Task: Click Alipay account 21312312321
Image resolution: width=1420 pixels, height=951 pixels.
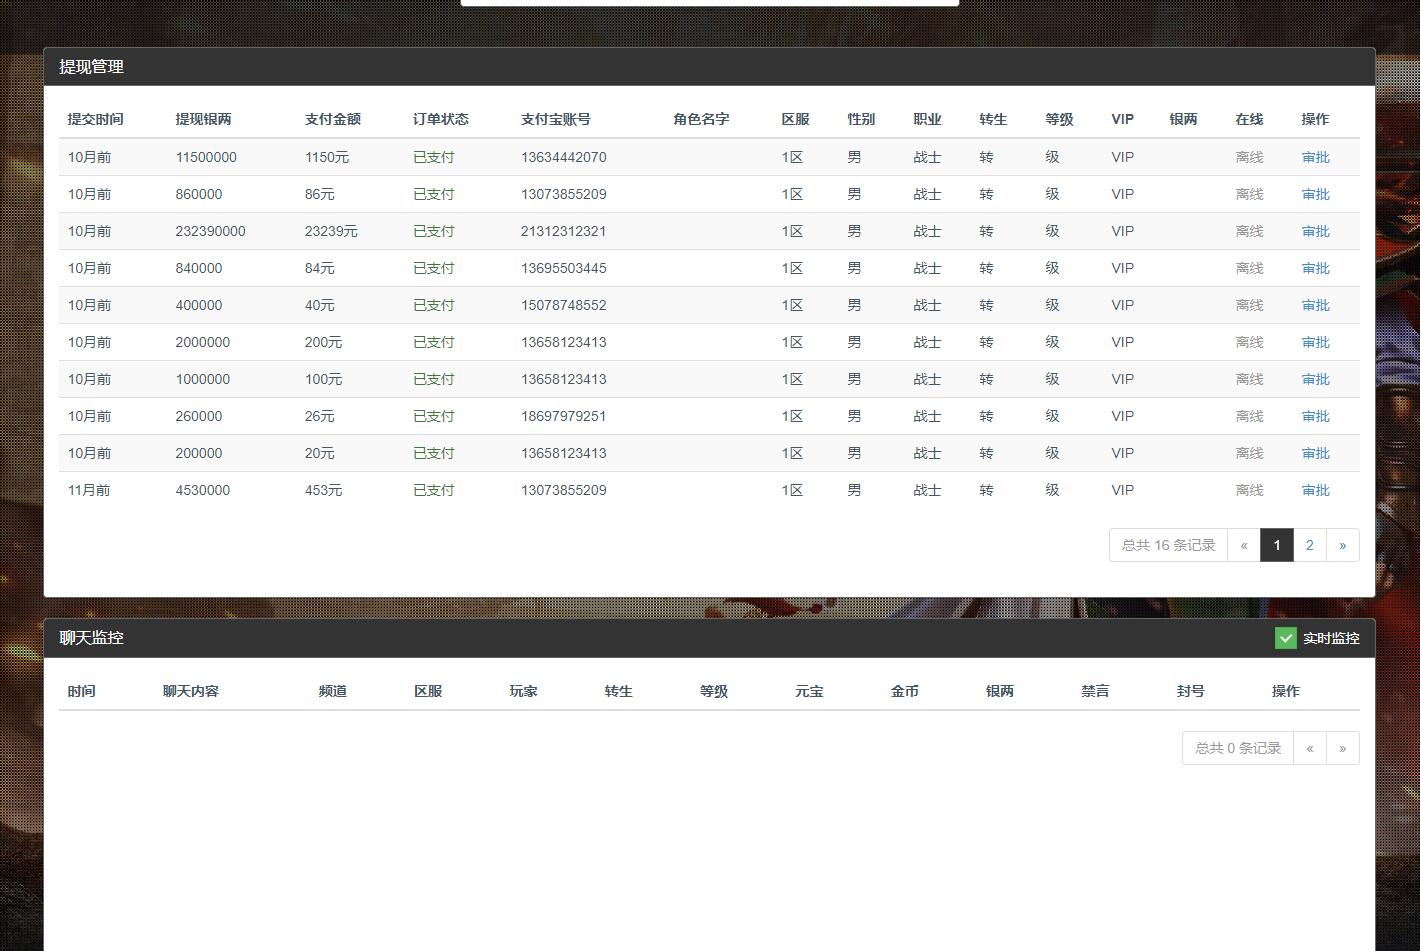Action: [564, 231]
